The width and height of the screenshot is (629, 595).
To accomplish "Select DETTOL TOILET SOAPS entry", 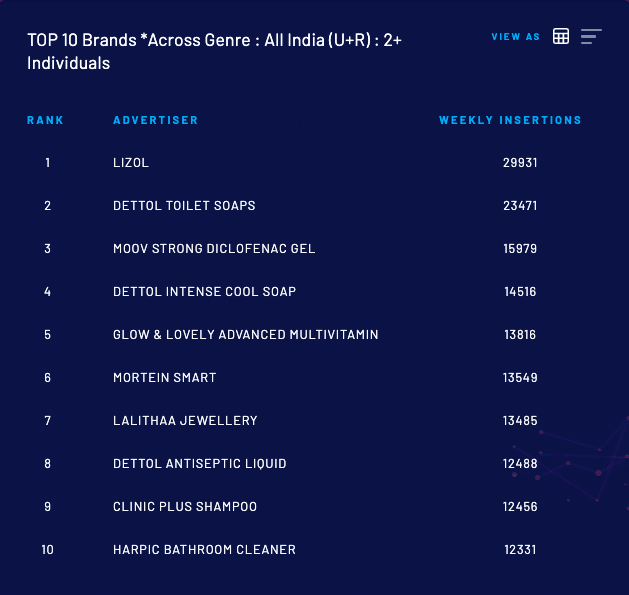I will [184, 205].
